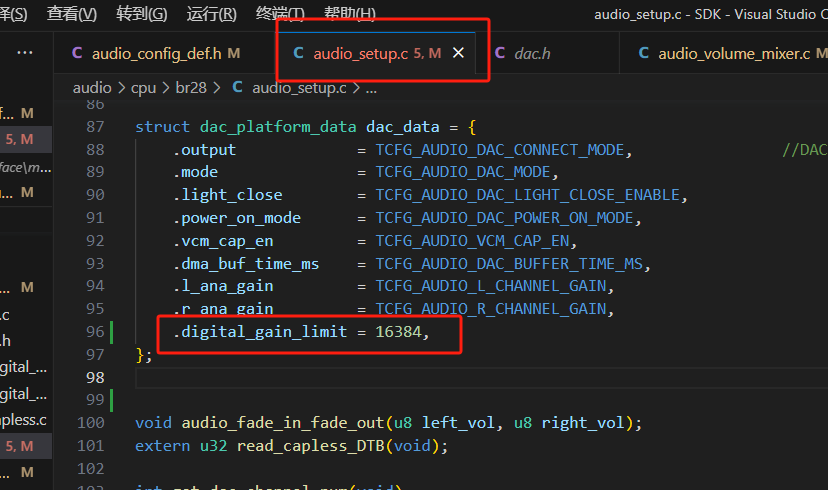Click TCFG_AUDIO_VCM_CAP_EN macro
This screenshot has width=828, height=490.
tap(472, 241)
